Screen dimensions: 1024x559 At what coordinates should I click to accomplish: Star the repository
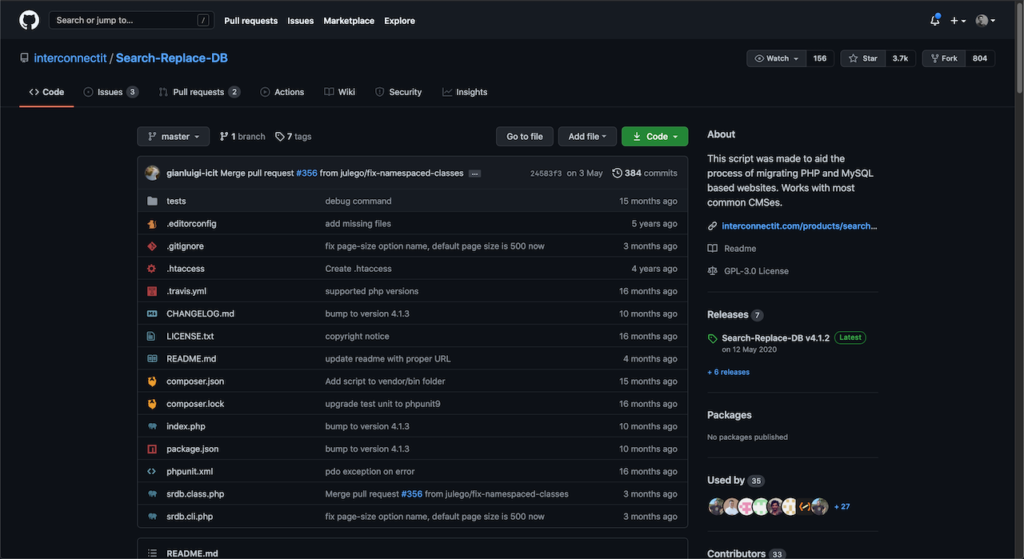point(863,58)
